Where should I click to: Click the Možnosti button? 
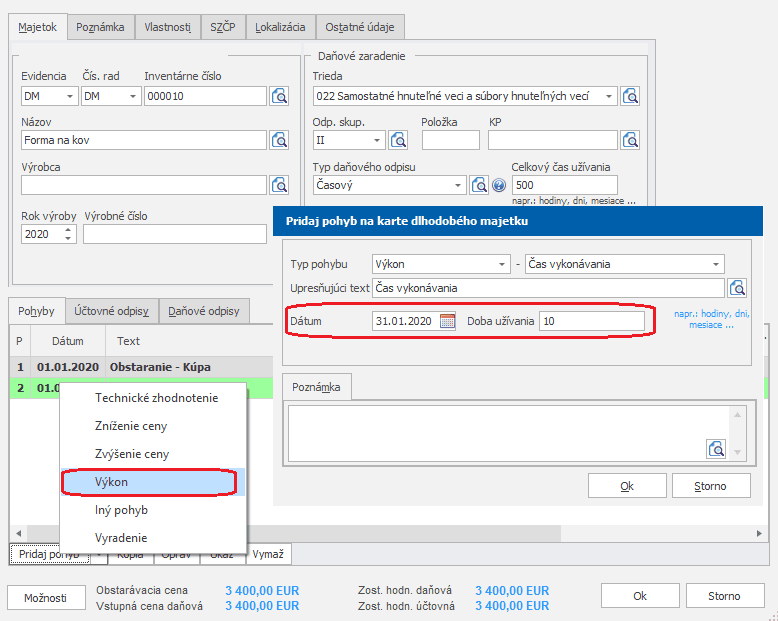pyautogui.click(x=47, y=597)
